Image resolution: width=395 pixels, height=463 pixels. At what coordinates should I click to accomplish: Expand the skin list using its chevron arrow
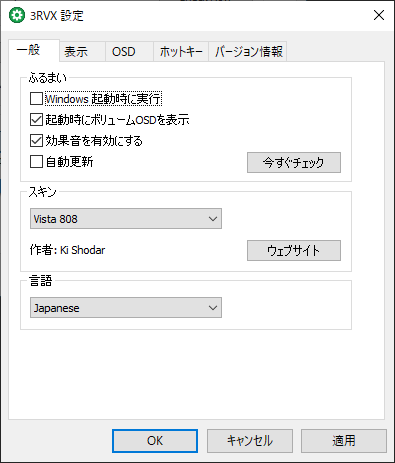tap(213, 219)
